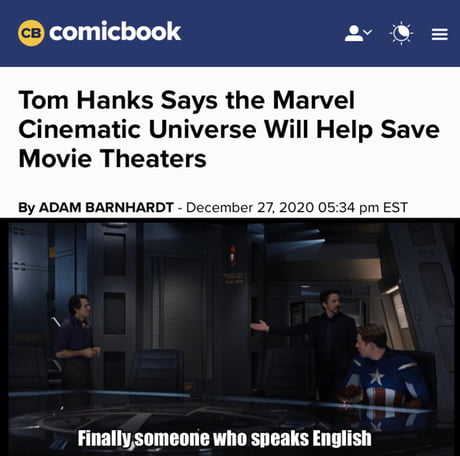Viewport: 460px width, 456px height.
Task: Open the Avengers meme image
Action: (x=230, y=337)
